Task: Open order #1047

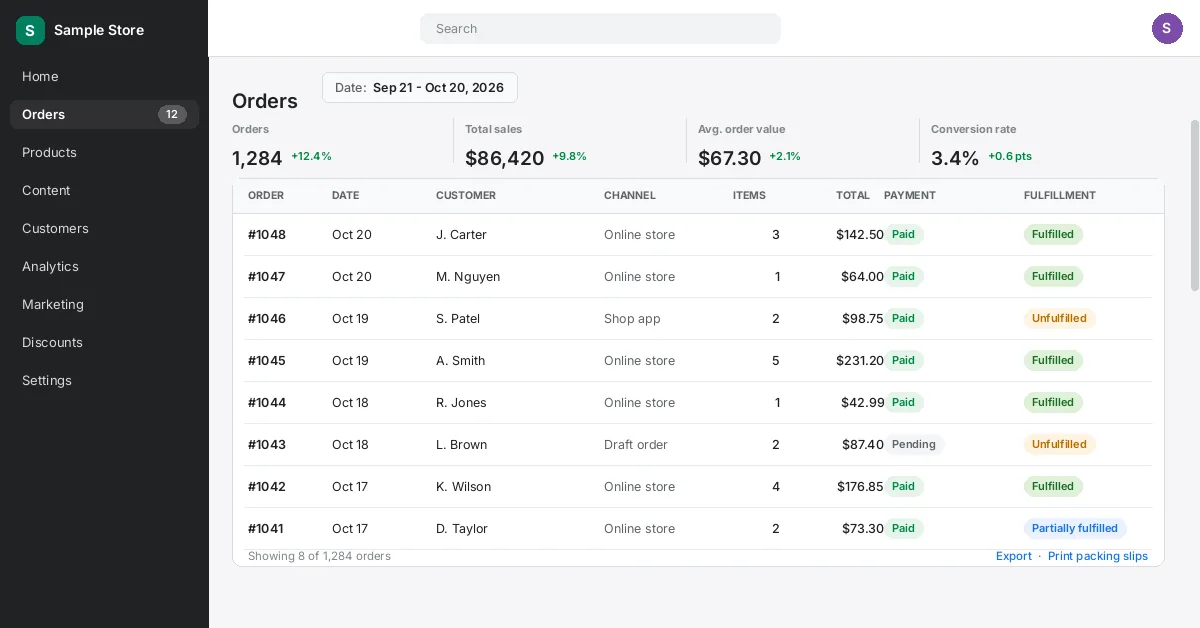Action: tap(267, 276)
